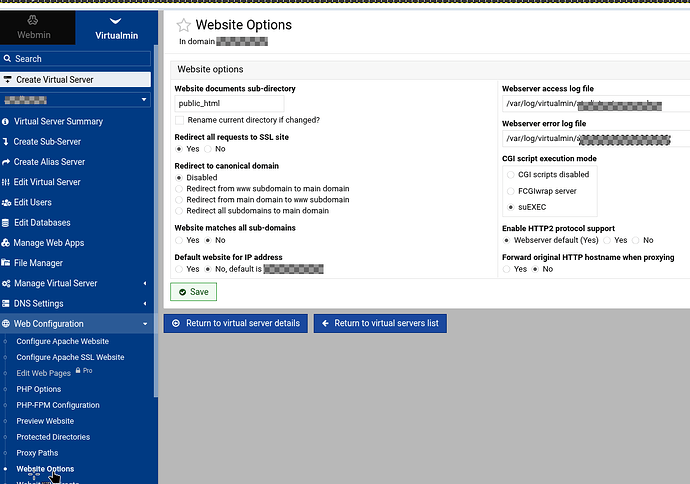Select No for HTTP2 protocol support

635,240
